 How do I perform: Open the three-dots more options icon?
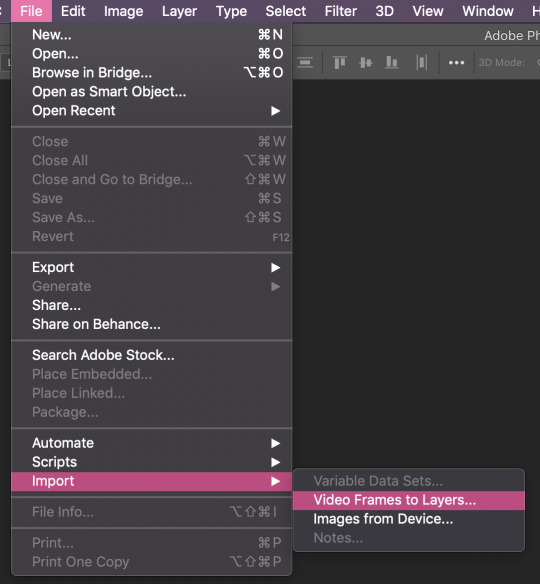(x=456, y=63)
